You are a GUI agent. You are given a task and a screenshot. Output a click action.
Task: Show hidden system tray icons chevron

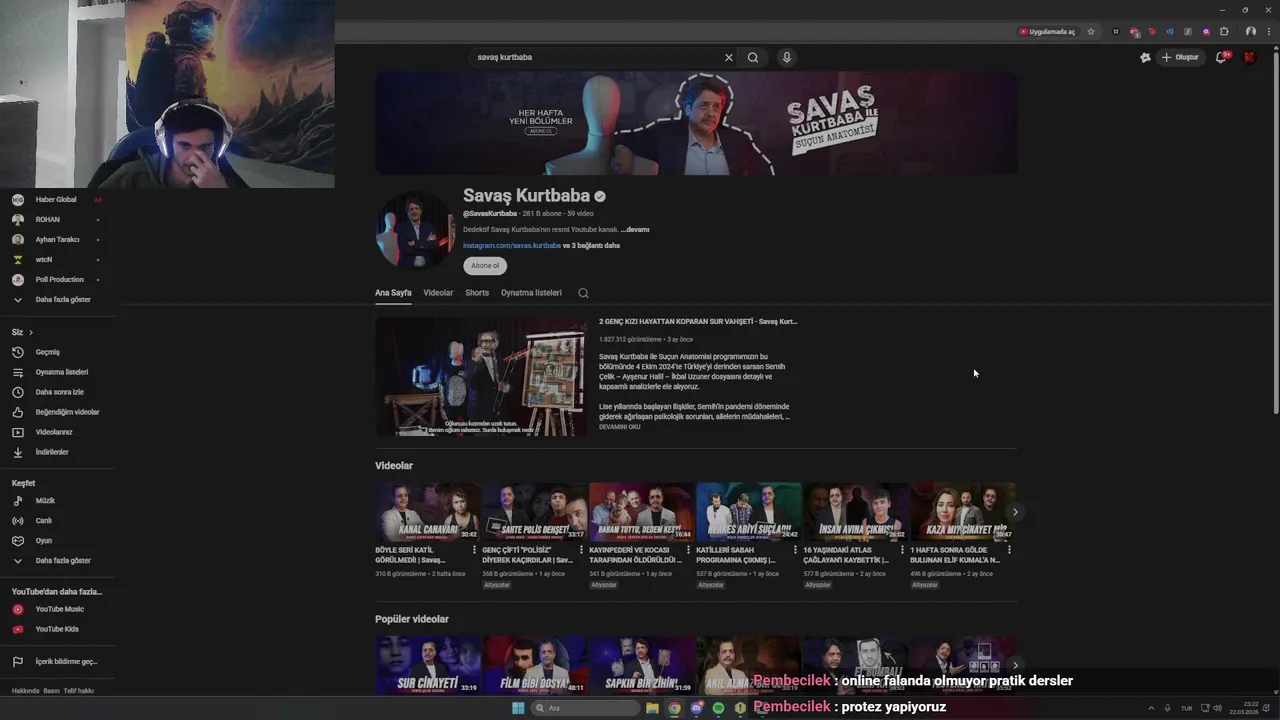(1150, 708)
